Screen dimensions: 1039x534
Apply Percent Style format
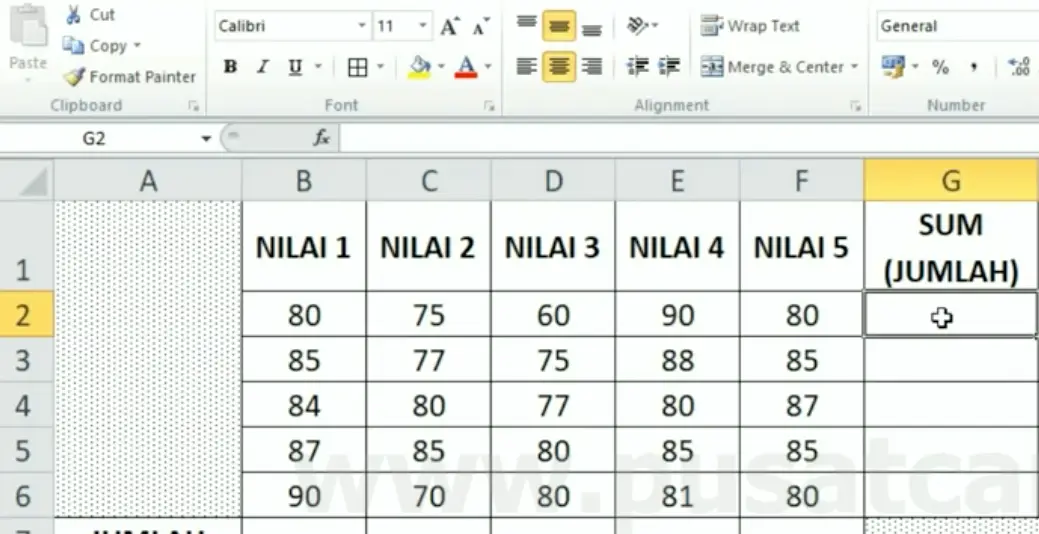click(940, 67)
